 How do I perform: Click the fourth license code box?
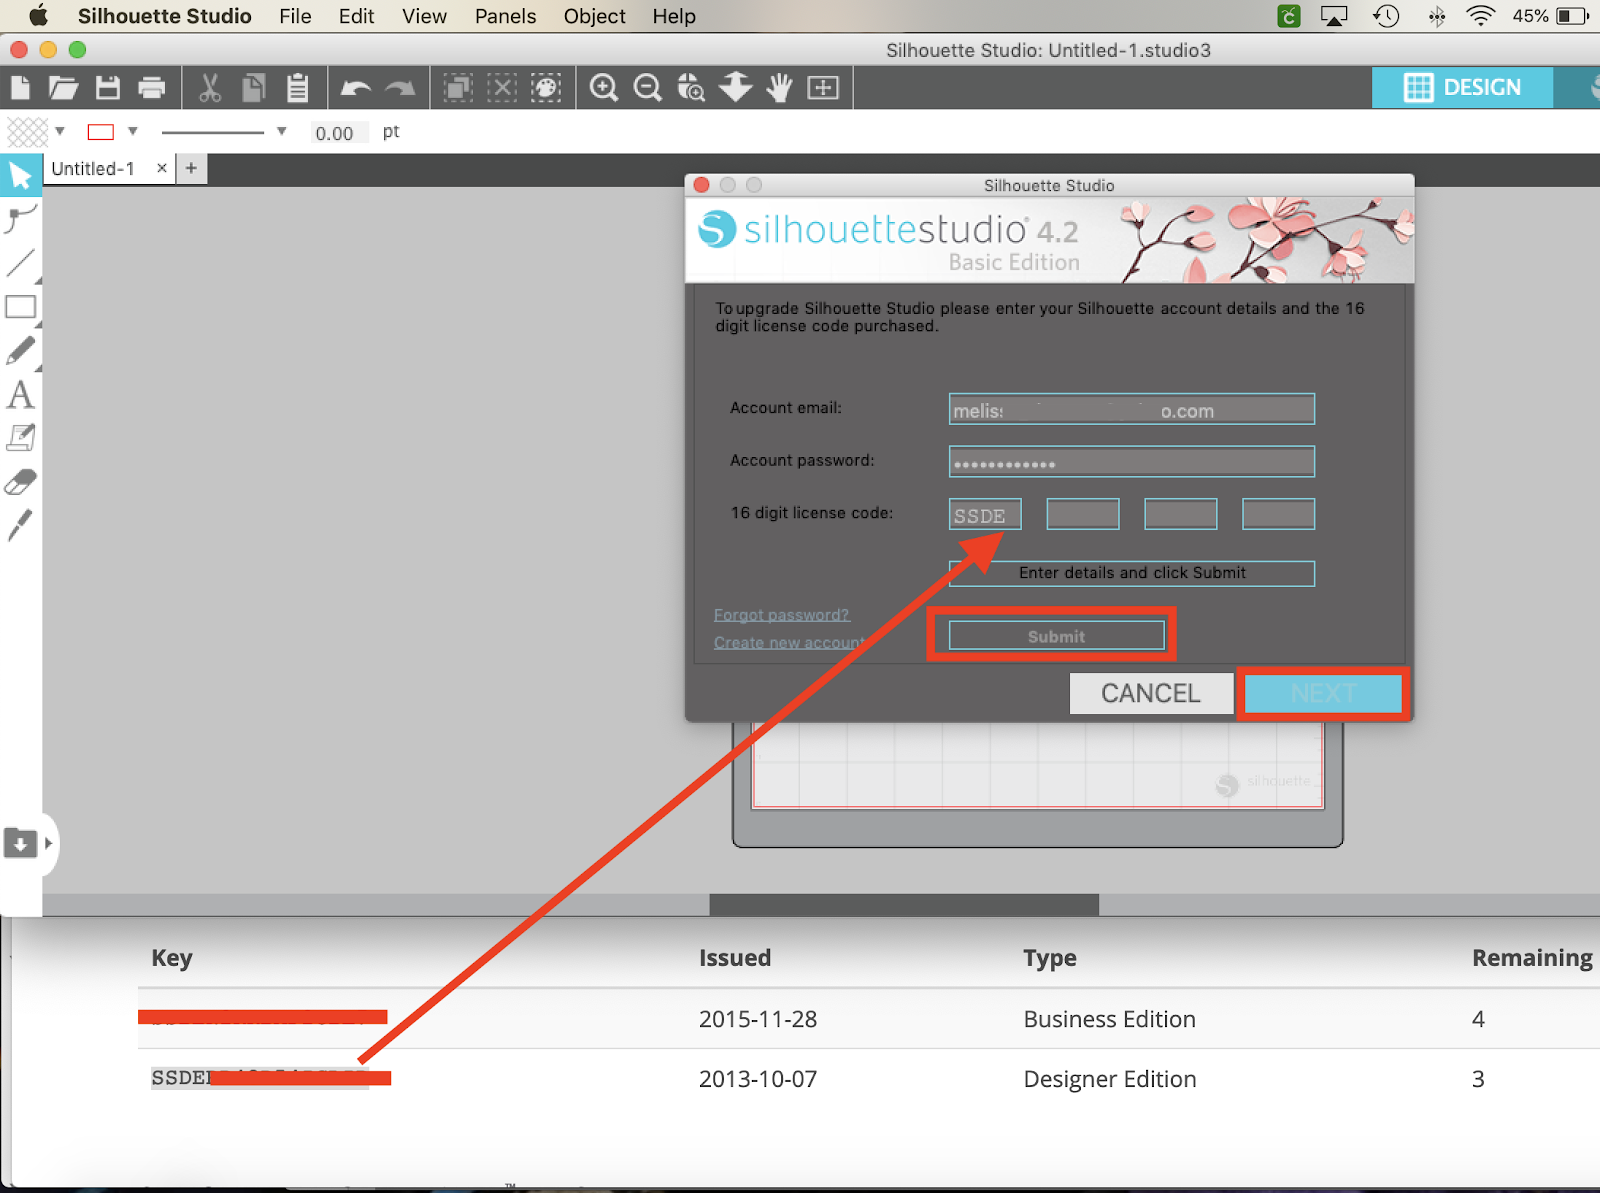coord(1278,514)
